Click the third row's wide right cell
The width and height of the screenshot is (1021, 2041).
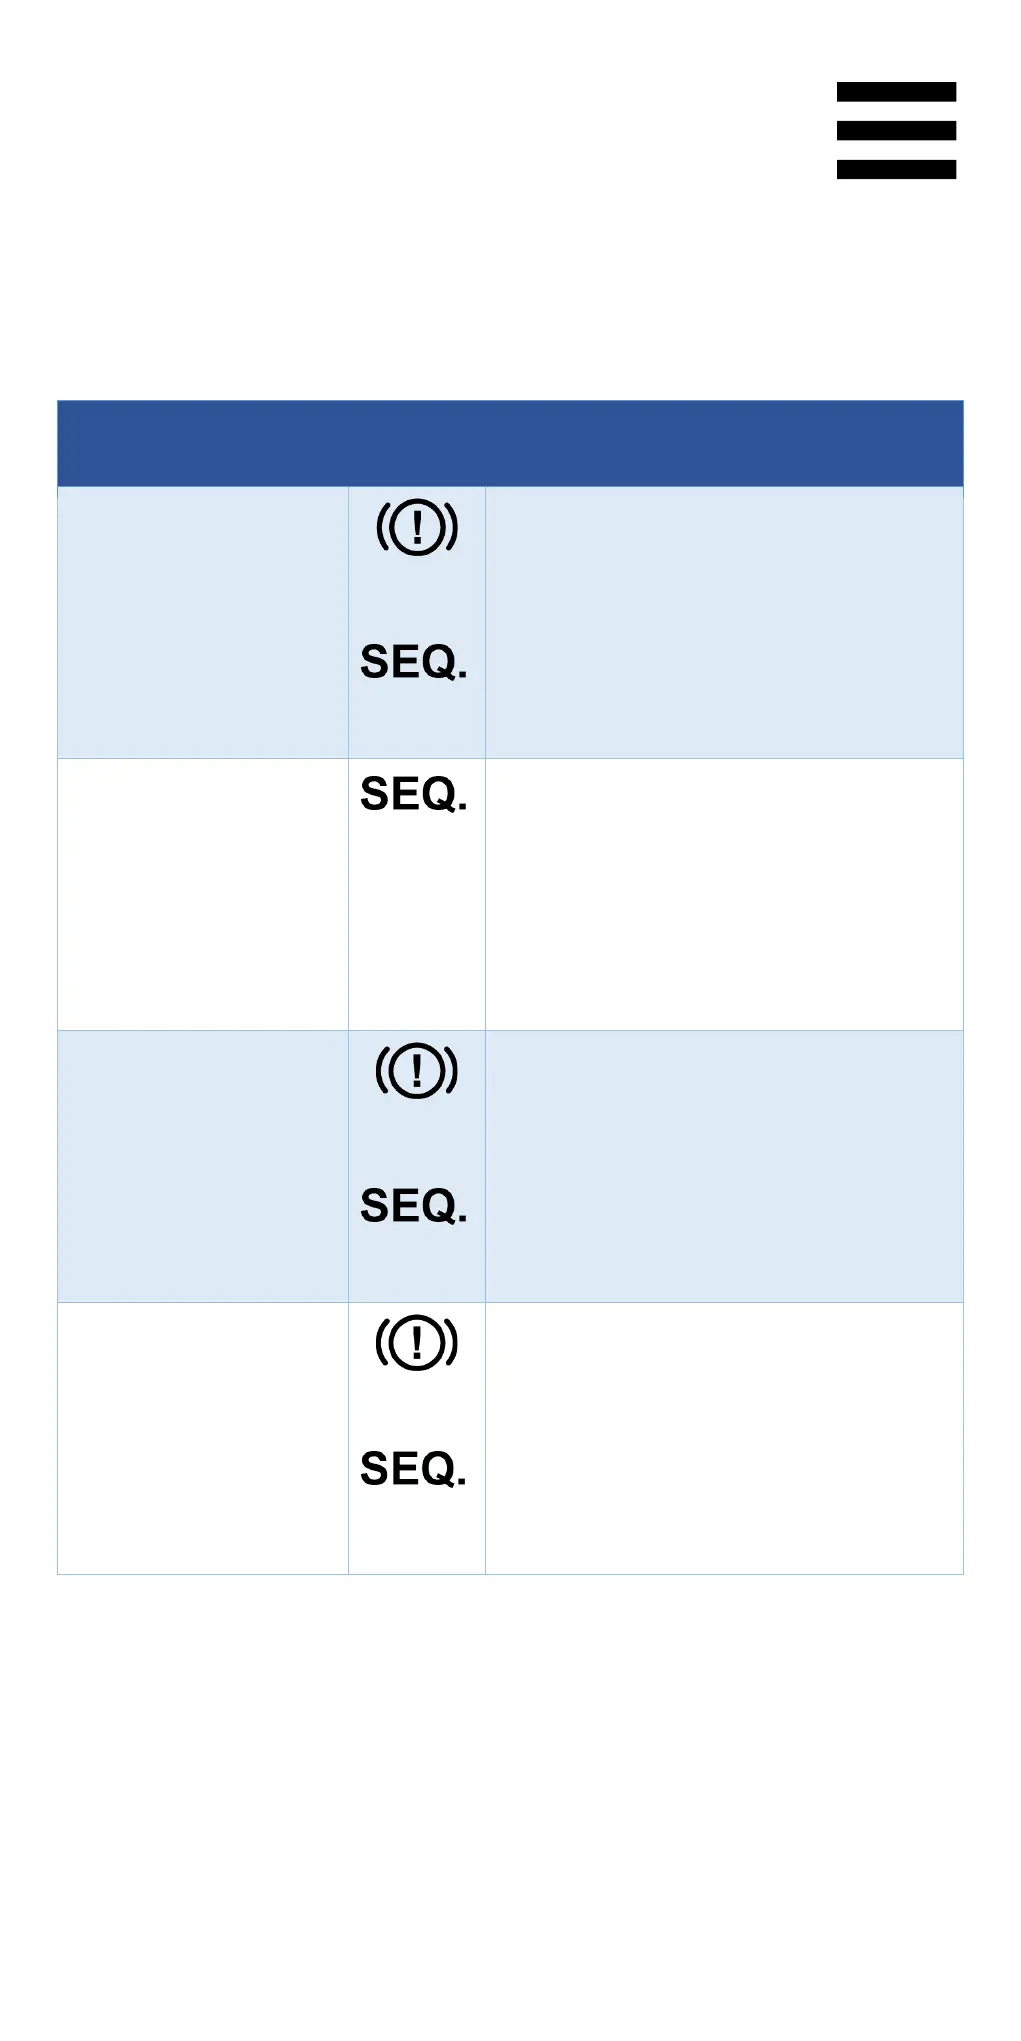point(724,1166)
